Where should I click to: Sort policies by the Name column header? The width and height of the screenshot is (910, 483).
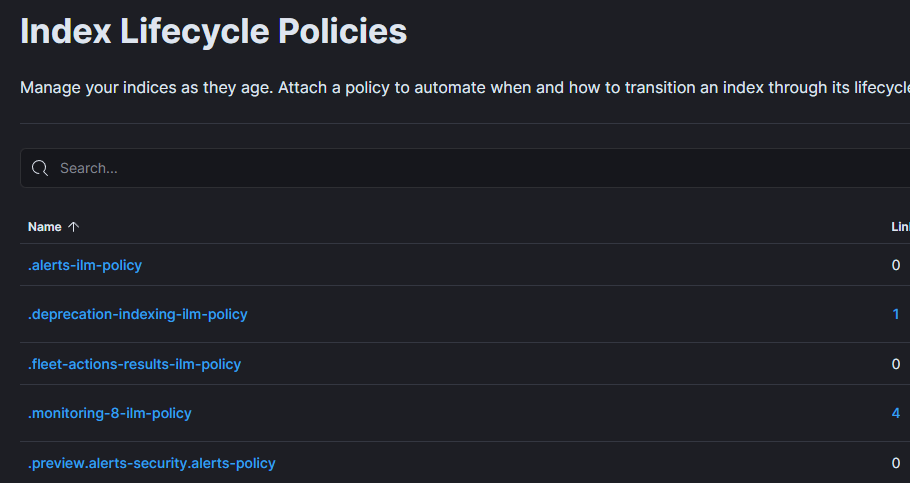pyautogui.click(x=45, y=227)
